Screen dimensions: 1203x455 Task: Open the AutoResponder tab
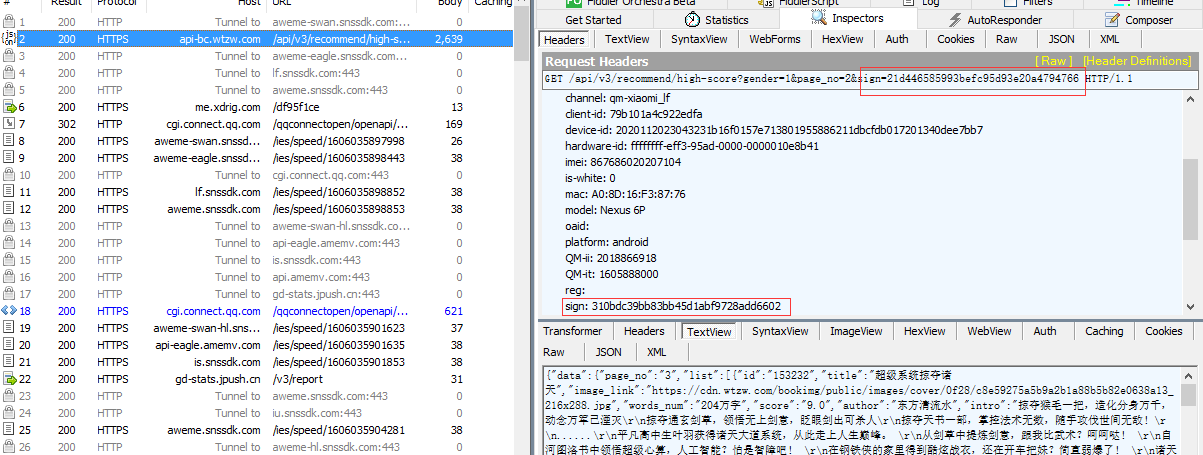[996, 19]
